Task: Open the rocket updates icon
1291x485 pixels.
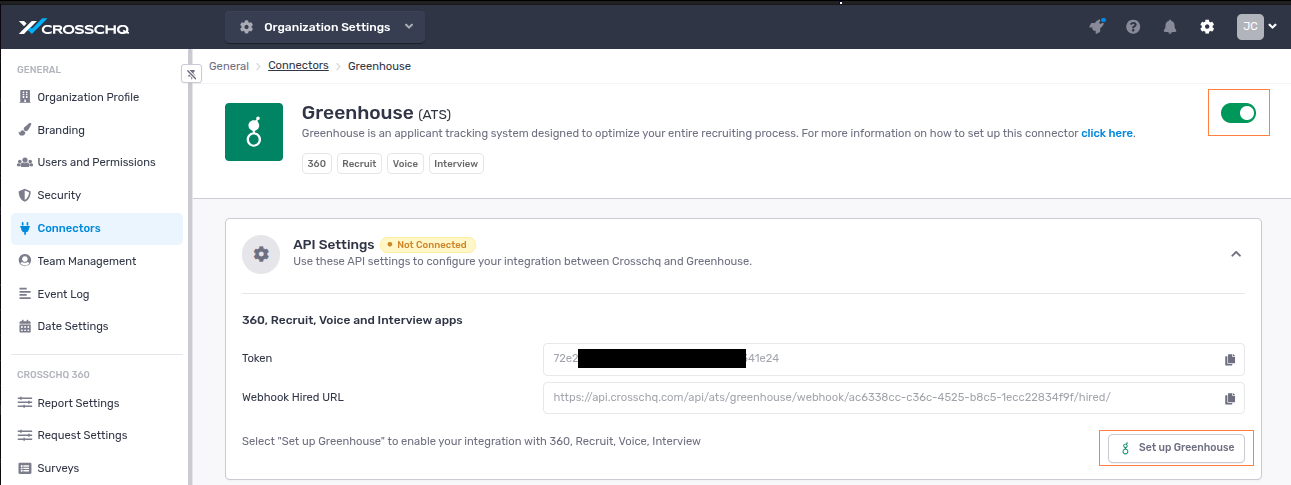Action: click(1097, 27)
